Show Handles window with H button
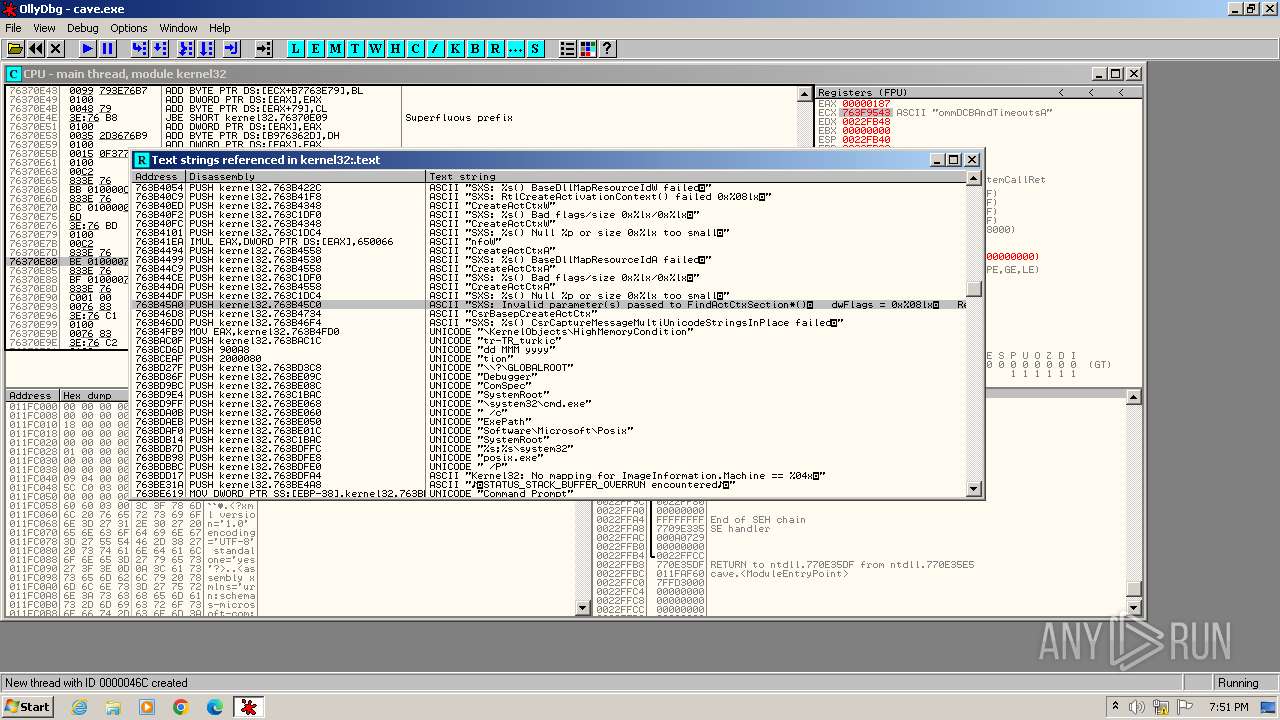This screenshot has width=1280, height=720. tap(396, 48)
